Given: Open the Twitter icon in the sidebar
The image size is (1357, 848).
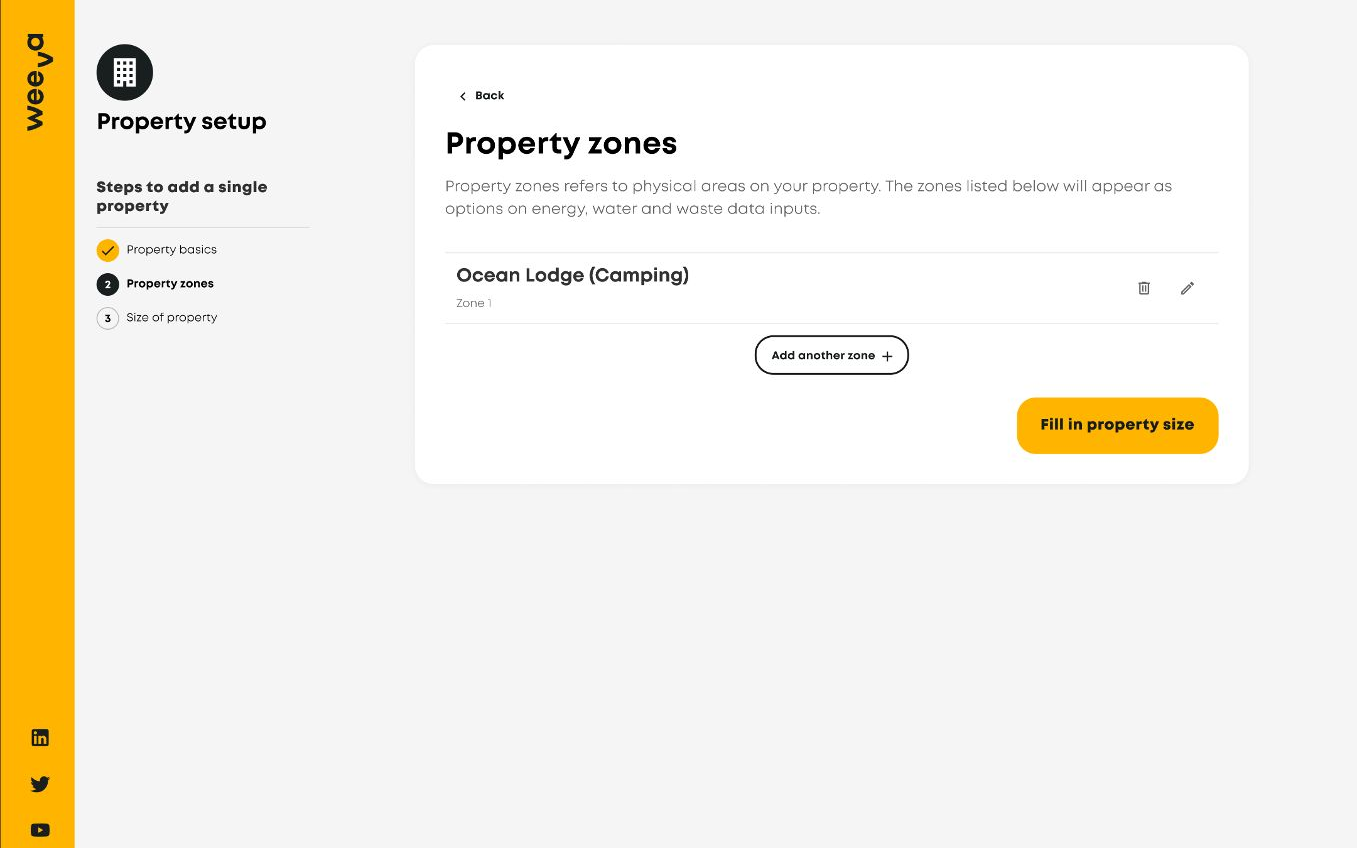Looking at the screenshot, I should 40,784.
